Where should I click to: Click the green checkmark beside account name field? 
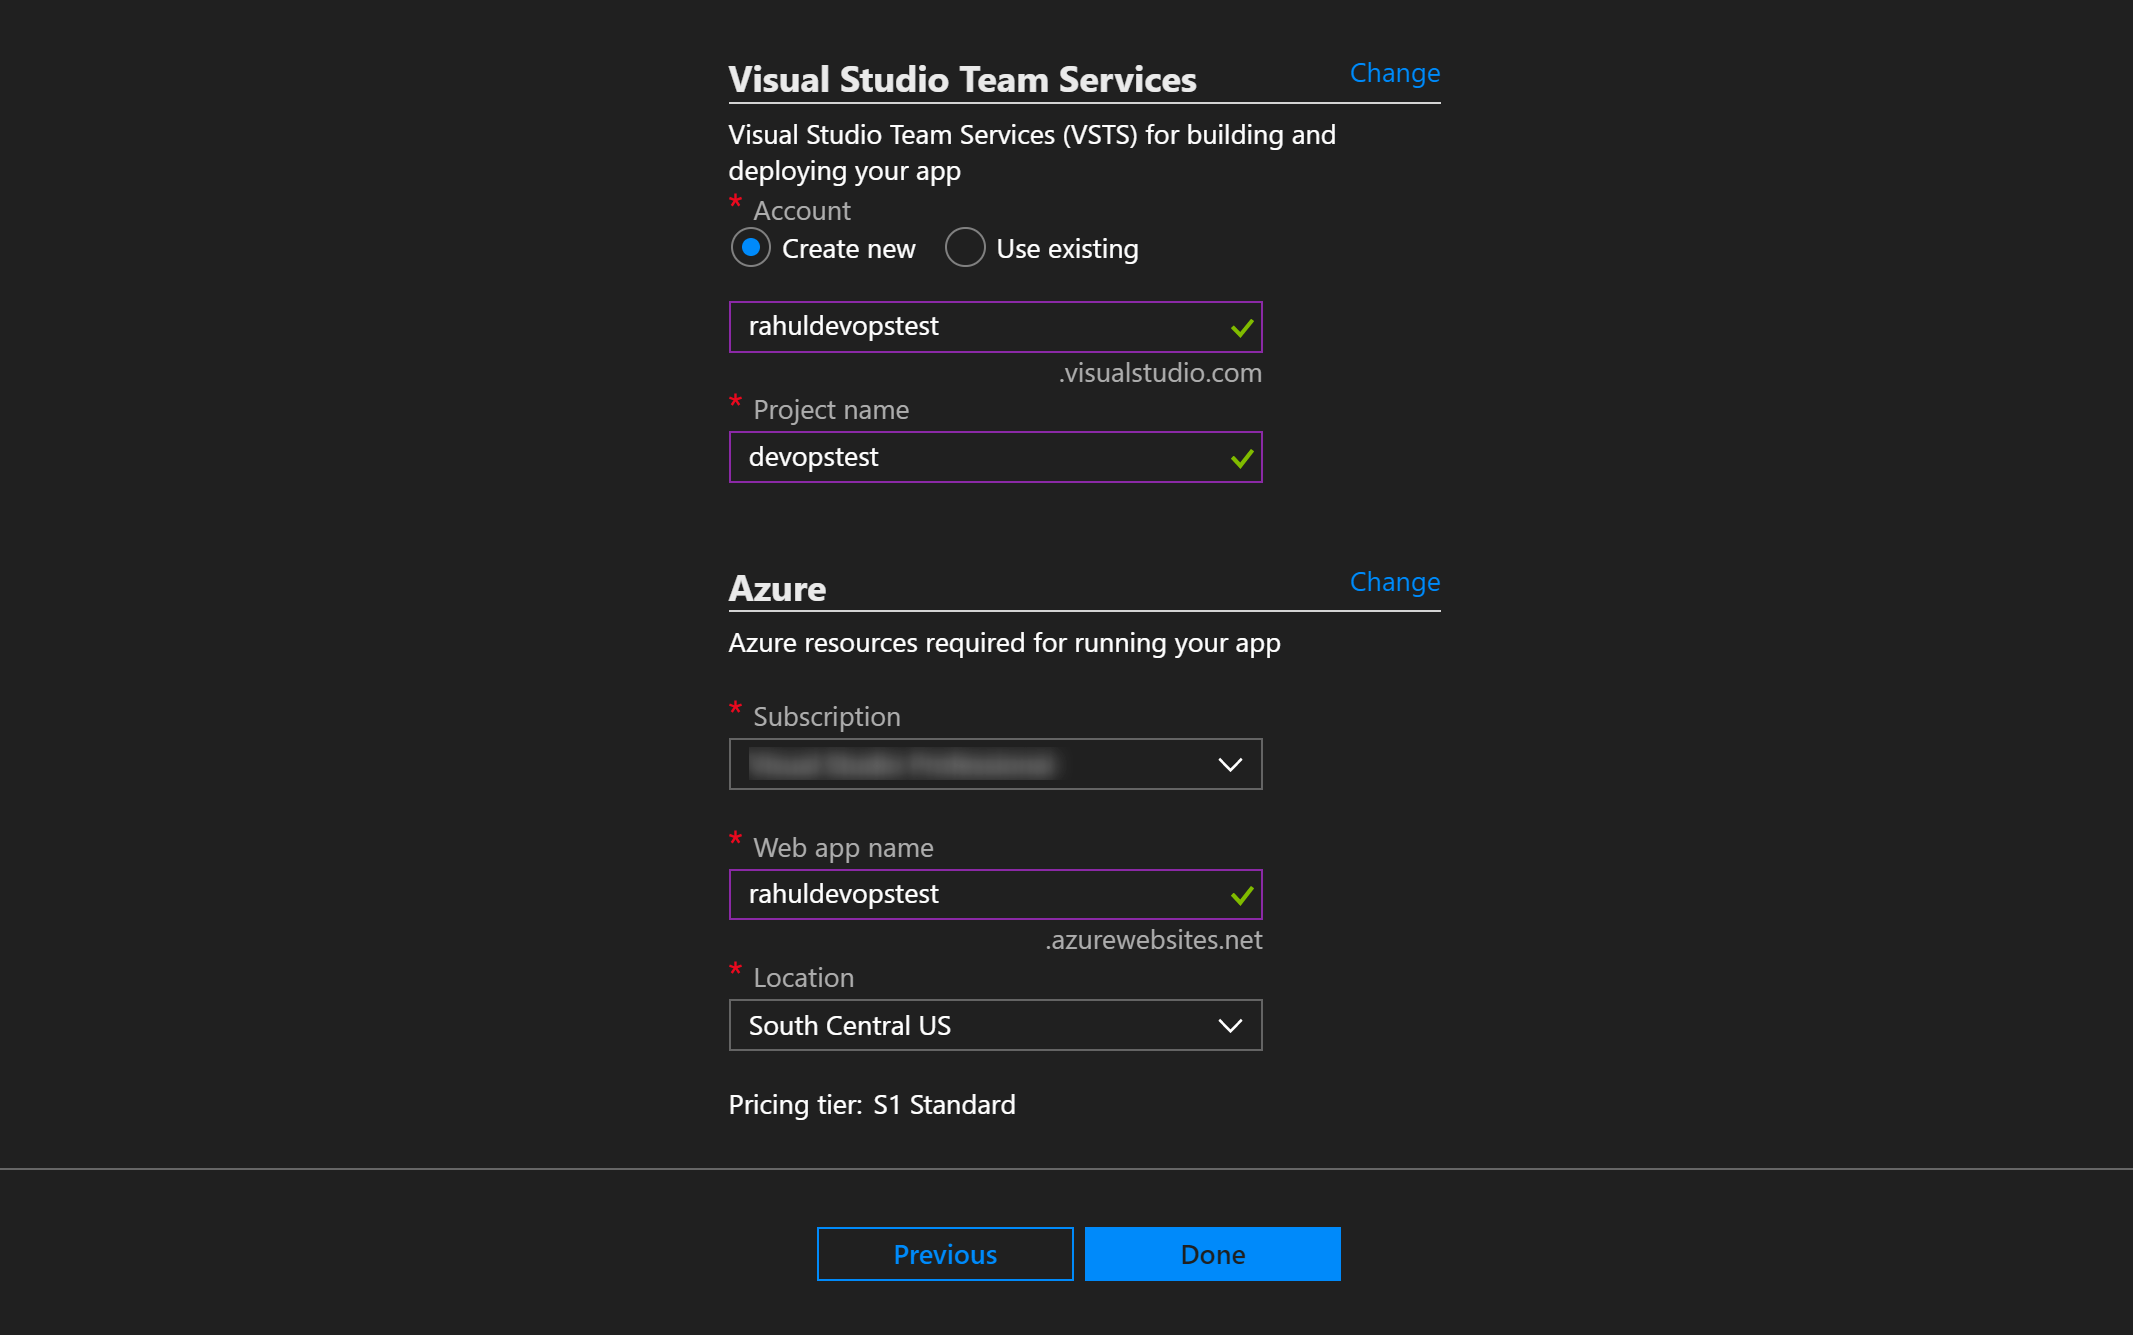[x=1242, y=327]
